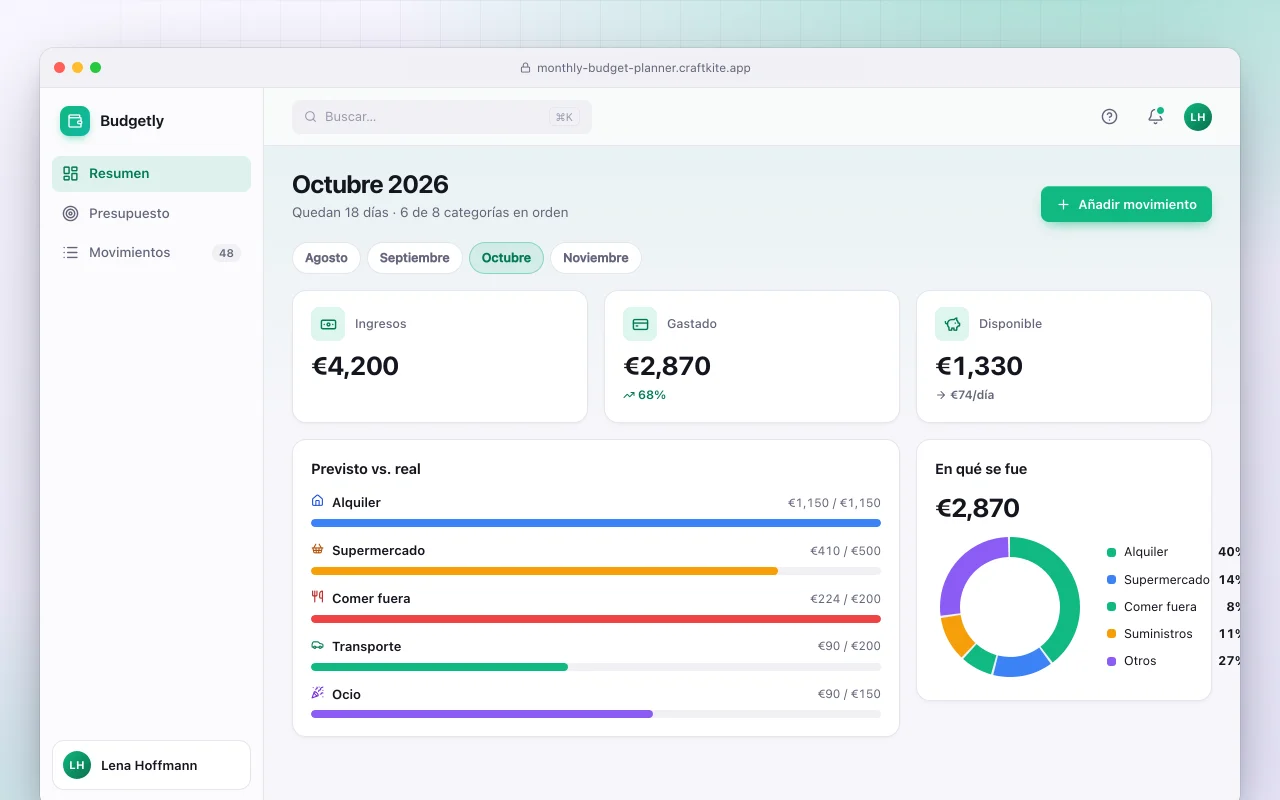
Task: Open the help question mark icon
Action: pos(1109,116)
